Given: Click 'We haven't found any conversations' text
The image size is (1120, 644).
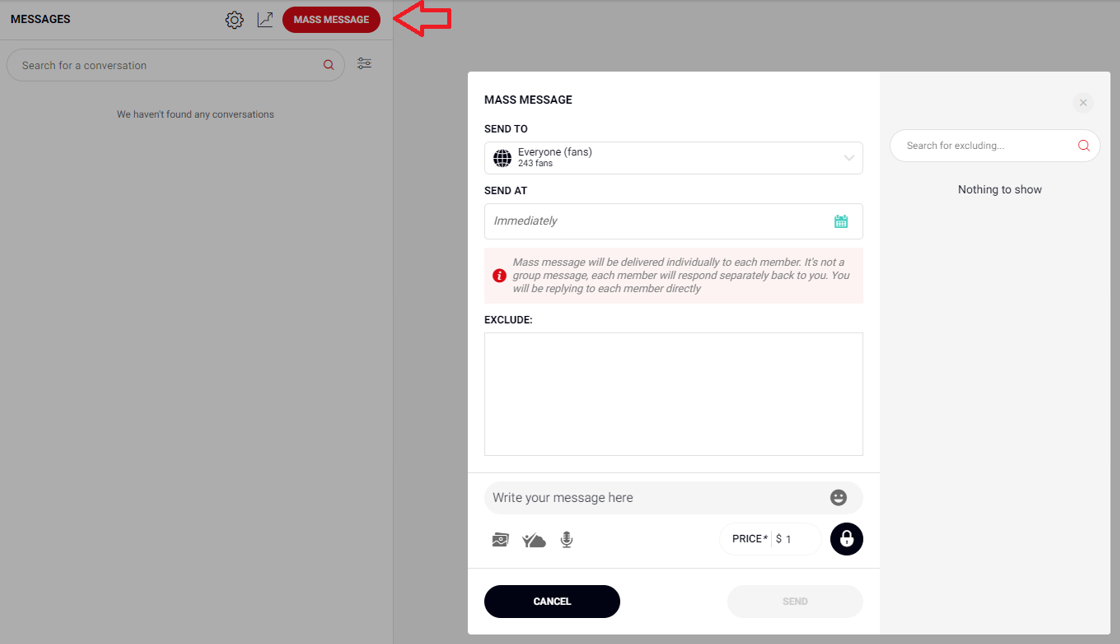Looking at the screenshot, I should [195, 114].
